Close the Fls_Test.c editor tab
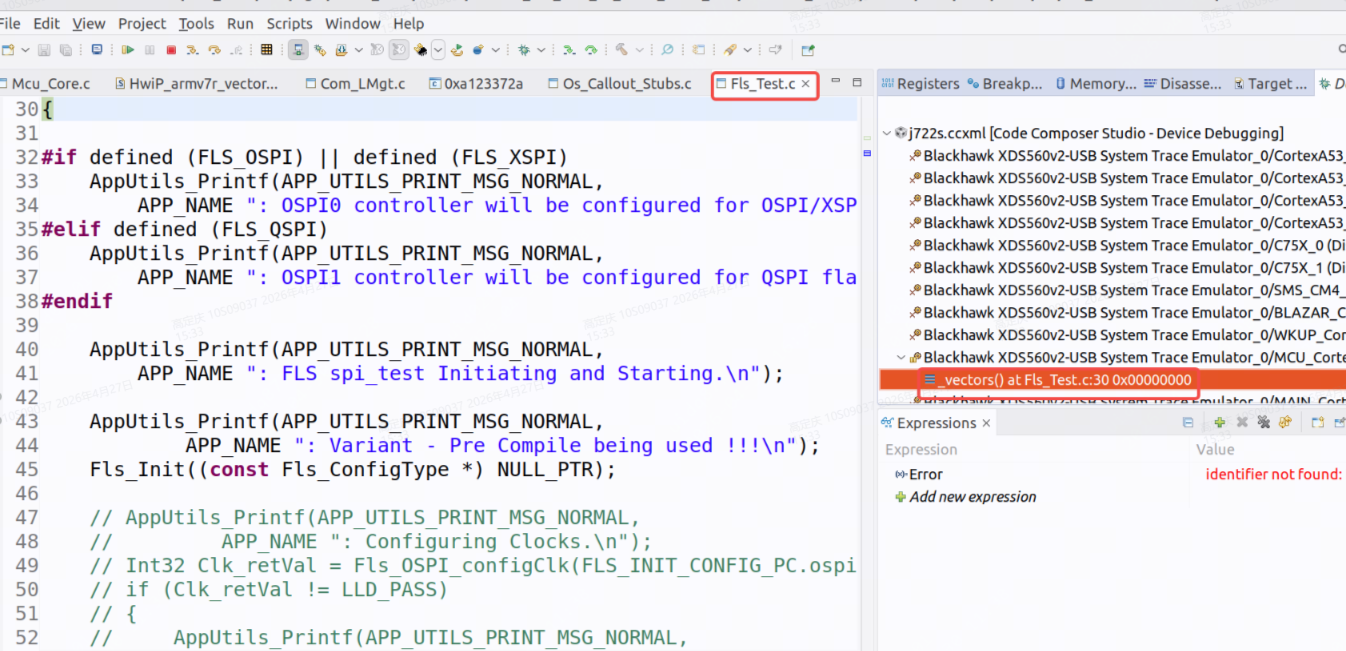The image size is (1346, 651). 806,84
